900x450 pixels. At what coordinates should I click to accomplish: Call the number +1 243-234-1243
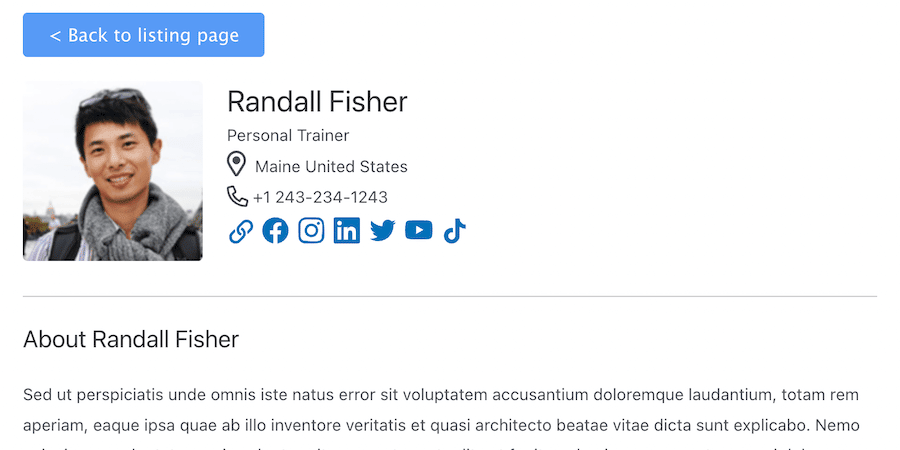[320, 197]
